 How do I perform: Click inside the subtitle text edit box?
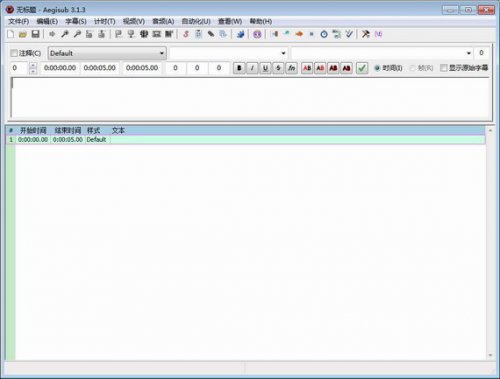point(250,97)
